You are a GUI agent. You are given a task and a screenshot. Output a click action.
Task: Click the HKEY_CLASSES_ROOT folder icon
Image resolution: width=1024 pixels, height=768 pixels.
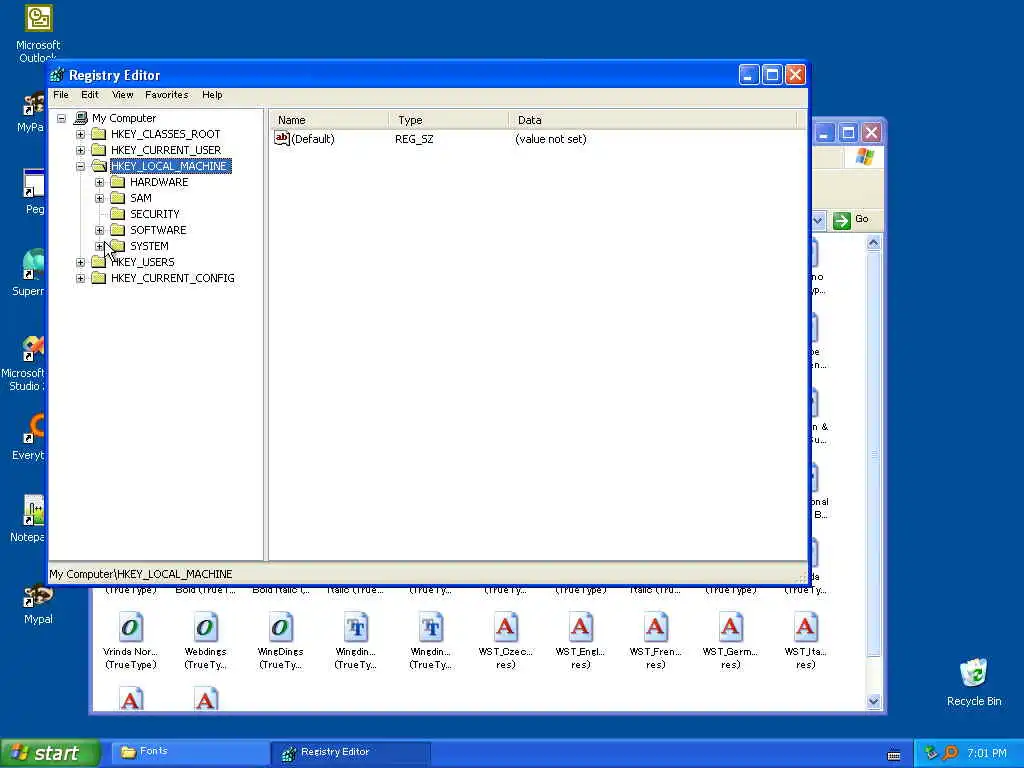click(99, 134)
